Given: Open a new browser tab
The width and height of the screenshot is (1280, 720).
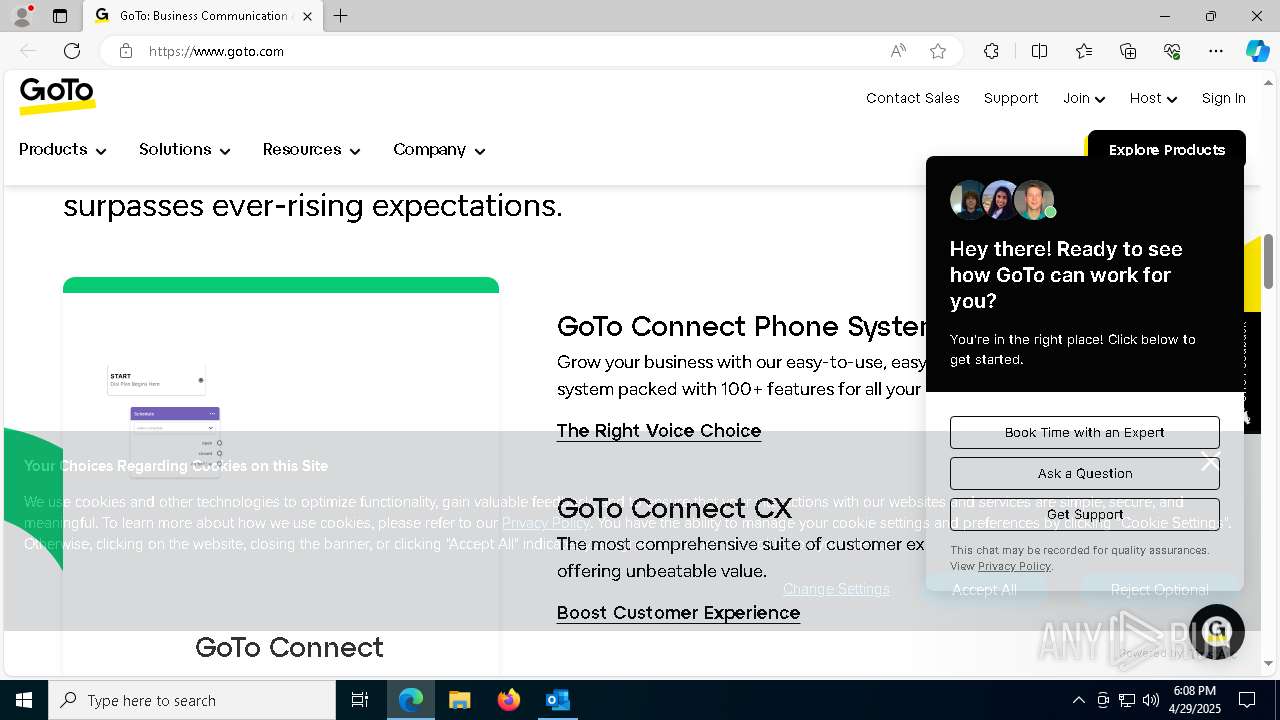Looking at the screenshot, I should click(341, 16).
